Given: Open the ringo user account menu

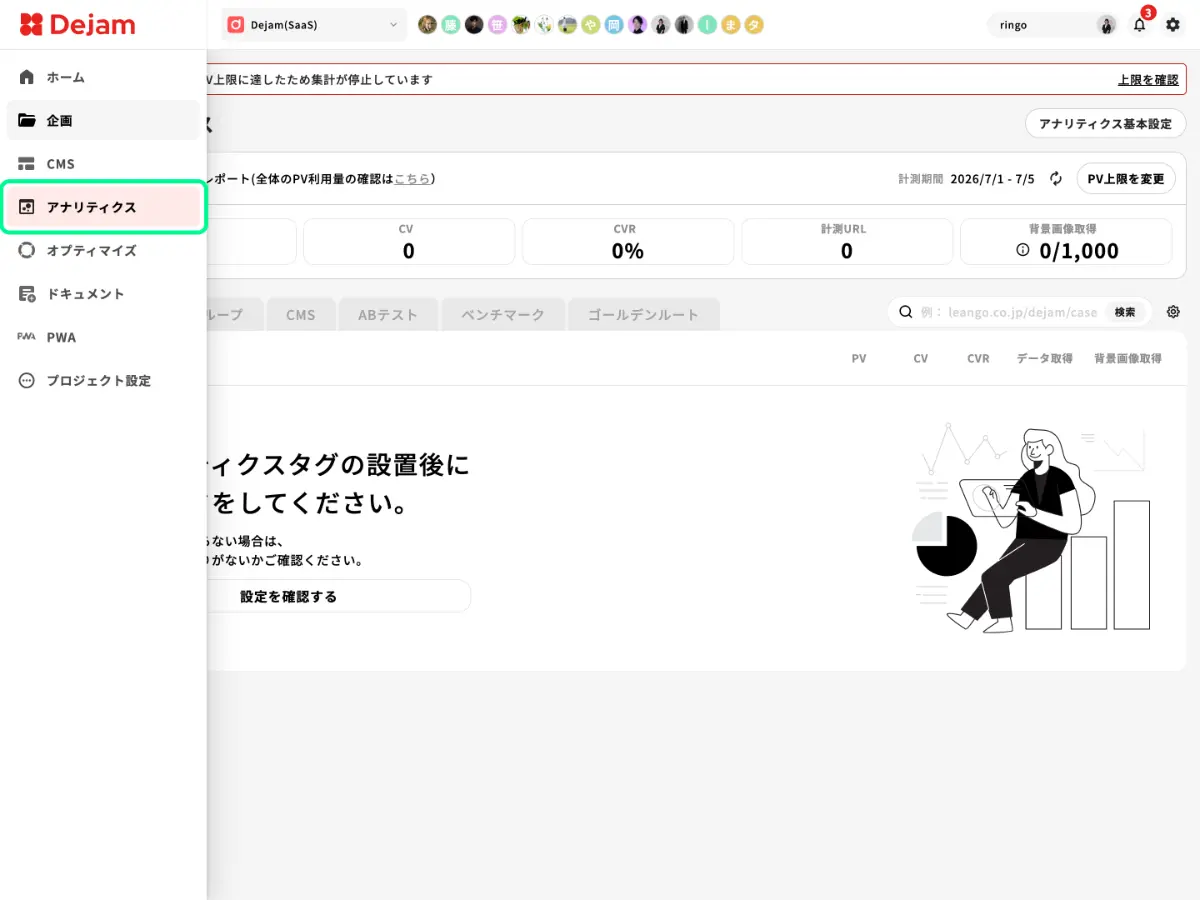Looking at the screenshot, I should click(1052, 25).
